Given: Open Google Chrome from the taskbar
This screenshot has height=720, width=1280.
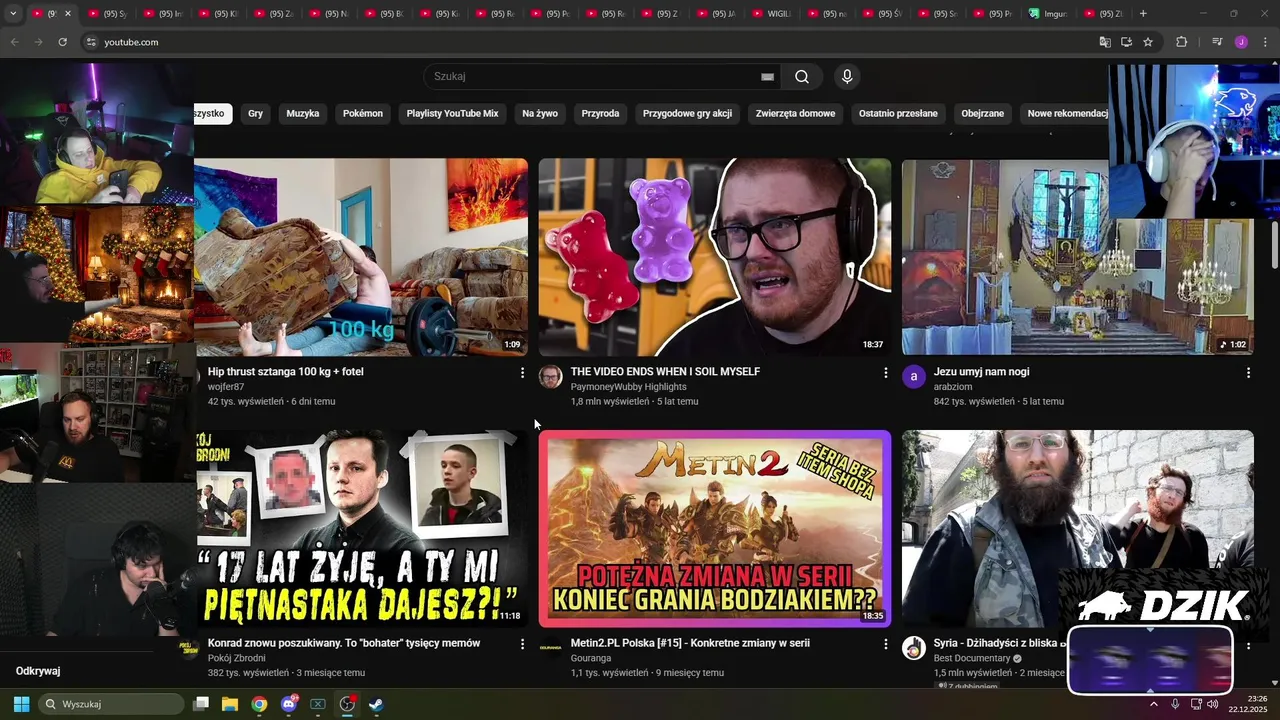Looking at the screenshot, I should click(259, 704).
